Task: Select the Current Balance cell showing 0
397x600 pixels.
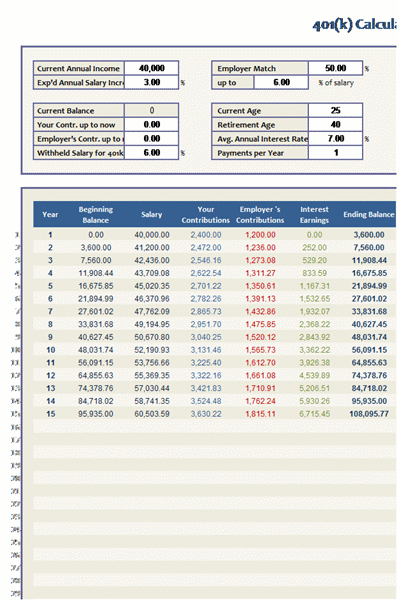Action: (152, 110)
